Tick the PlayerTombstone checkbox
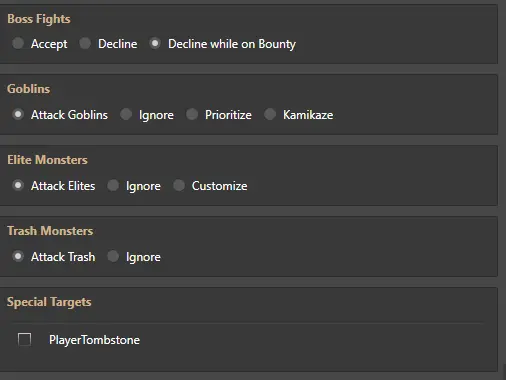This screenshot has width=506, height=380. point(24,340)
